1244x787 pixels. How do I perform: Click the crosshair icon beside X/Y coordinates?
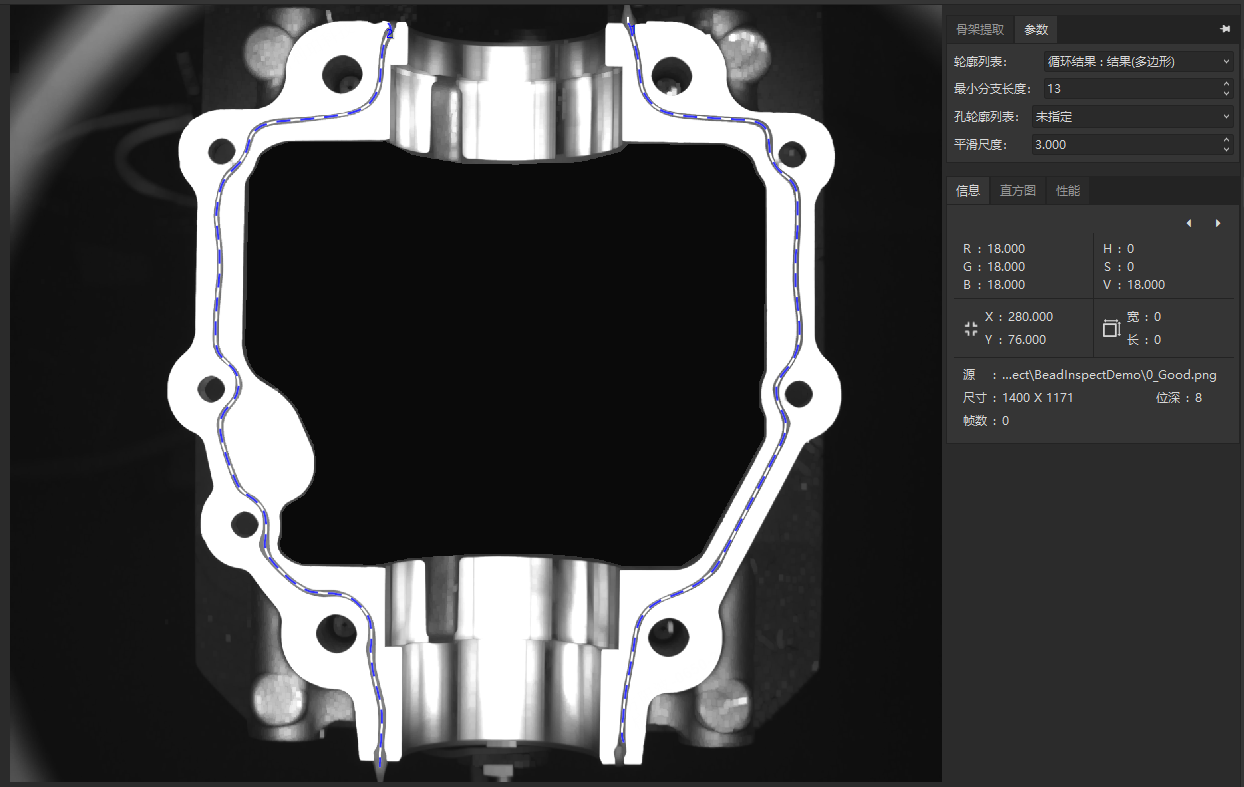[970, 328]
